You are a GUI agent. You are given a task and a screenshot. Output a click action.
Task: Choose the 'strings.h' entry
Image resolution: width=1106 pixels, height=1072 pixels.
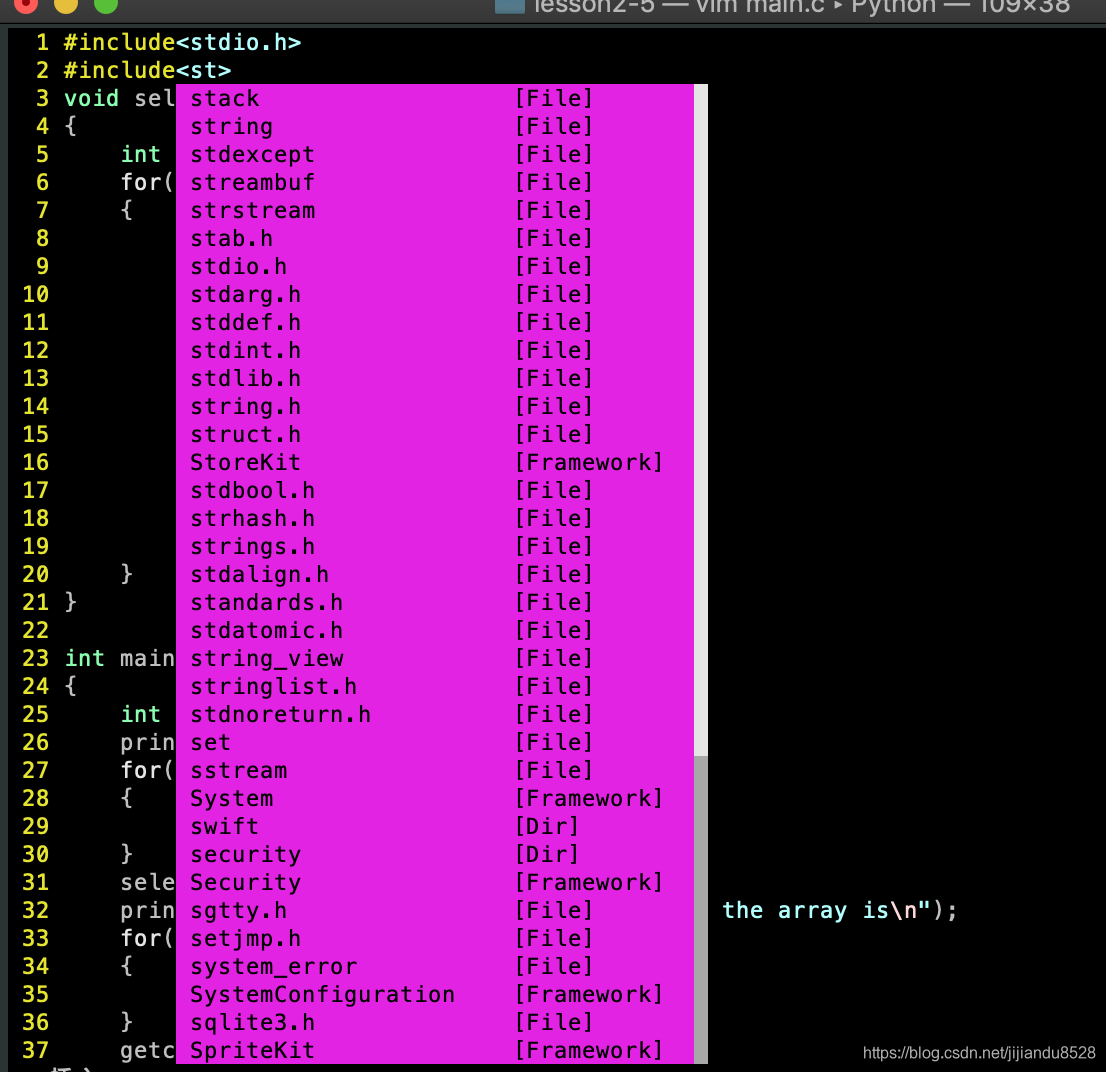434,546
